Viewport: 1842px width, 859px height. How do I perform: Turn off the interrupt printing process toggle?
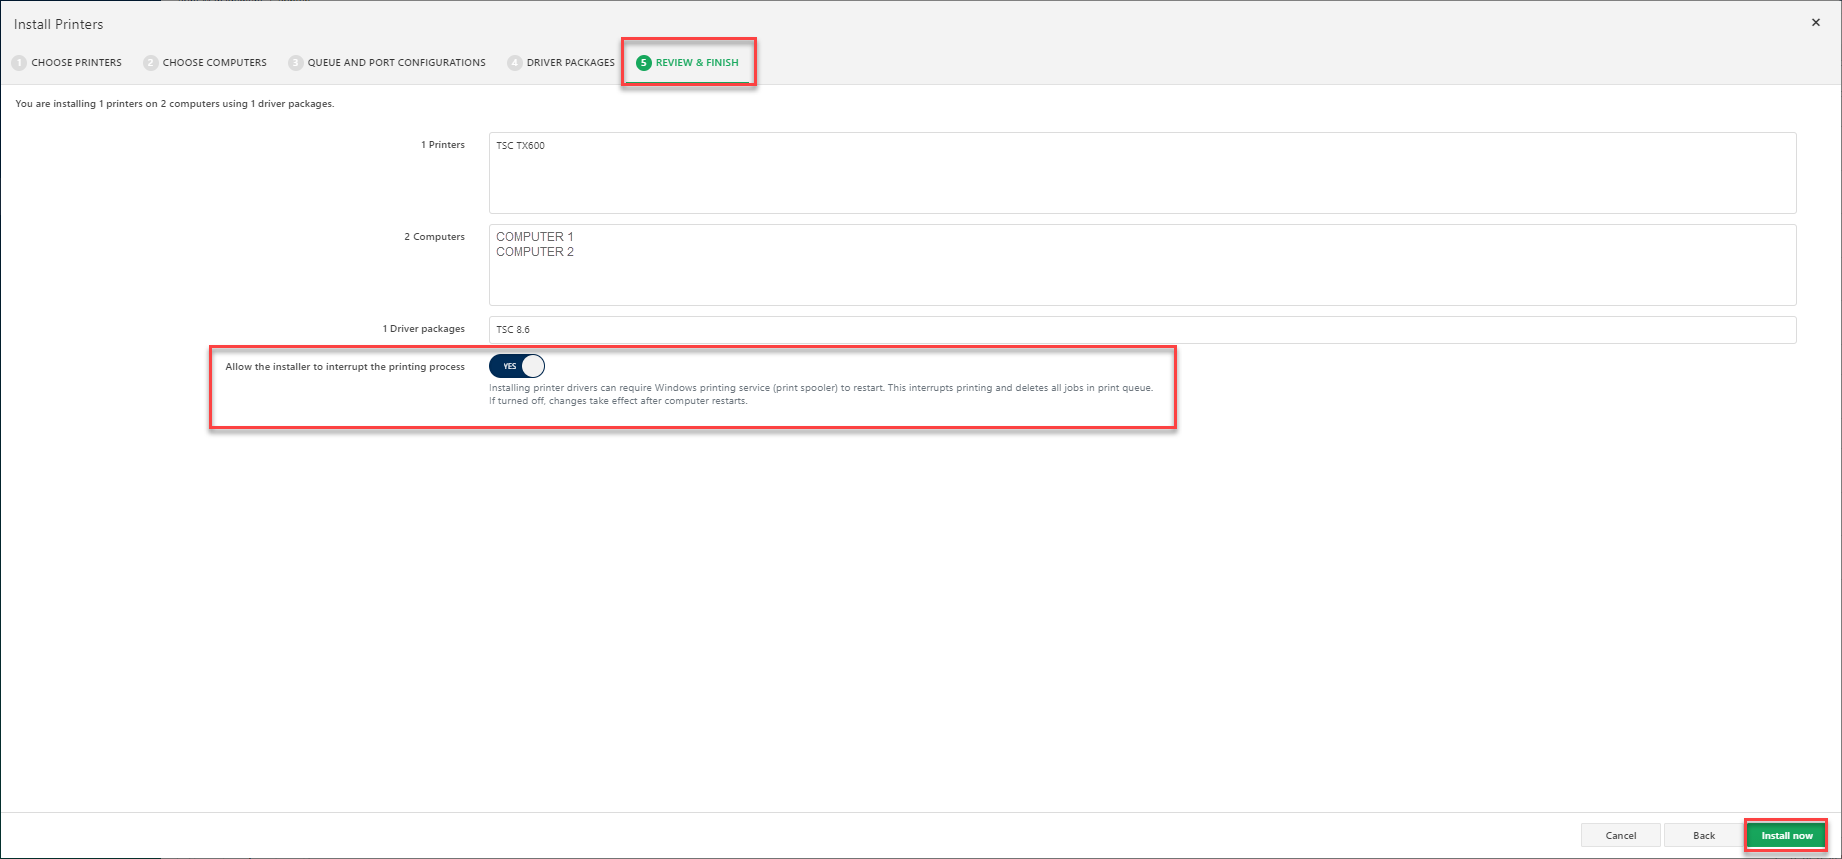517,366
